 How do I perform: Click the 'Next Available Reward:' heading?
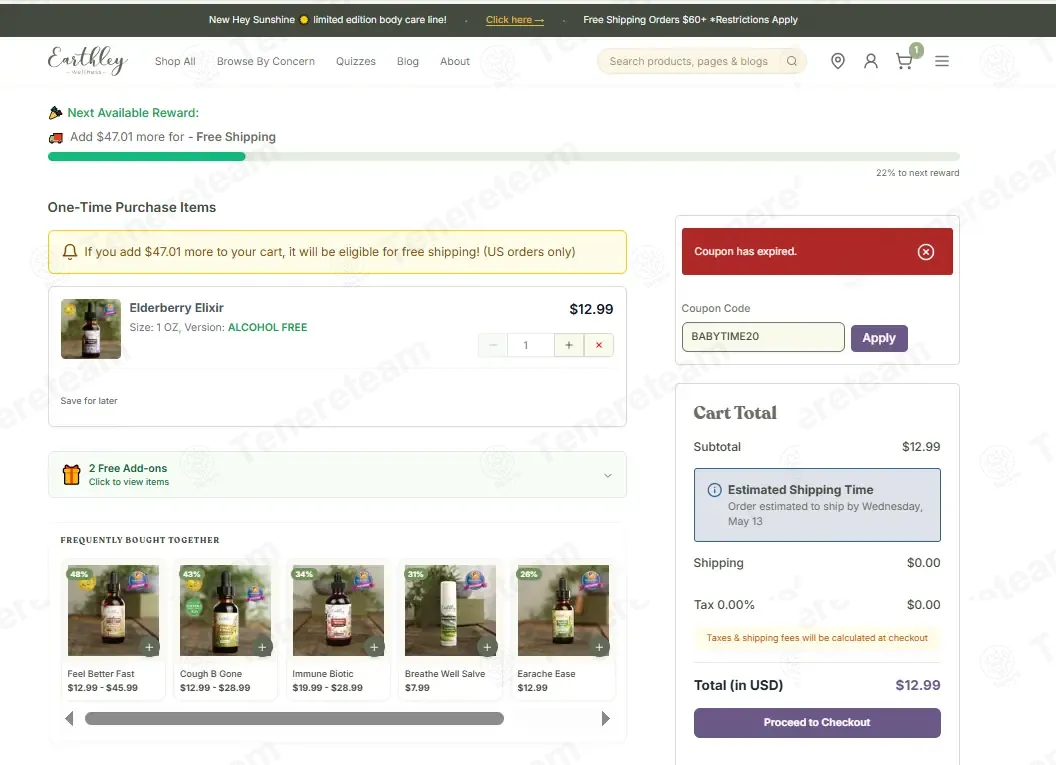[133, 113]
